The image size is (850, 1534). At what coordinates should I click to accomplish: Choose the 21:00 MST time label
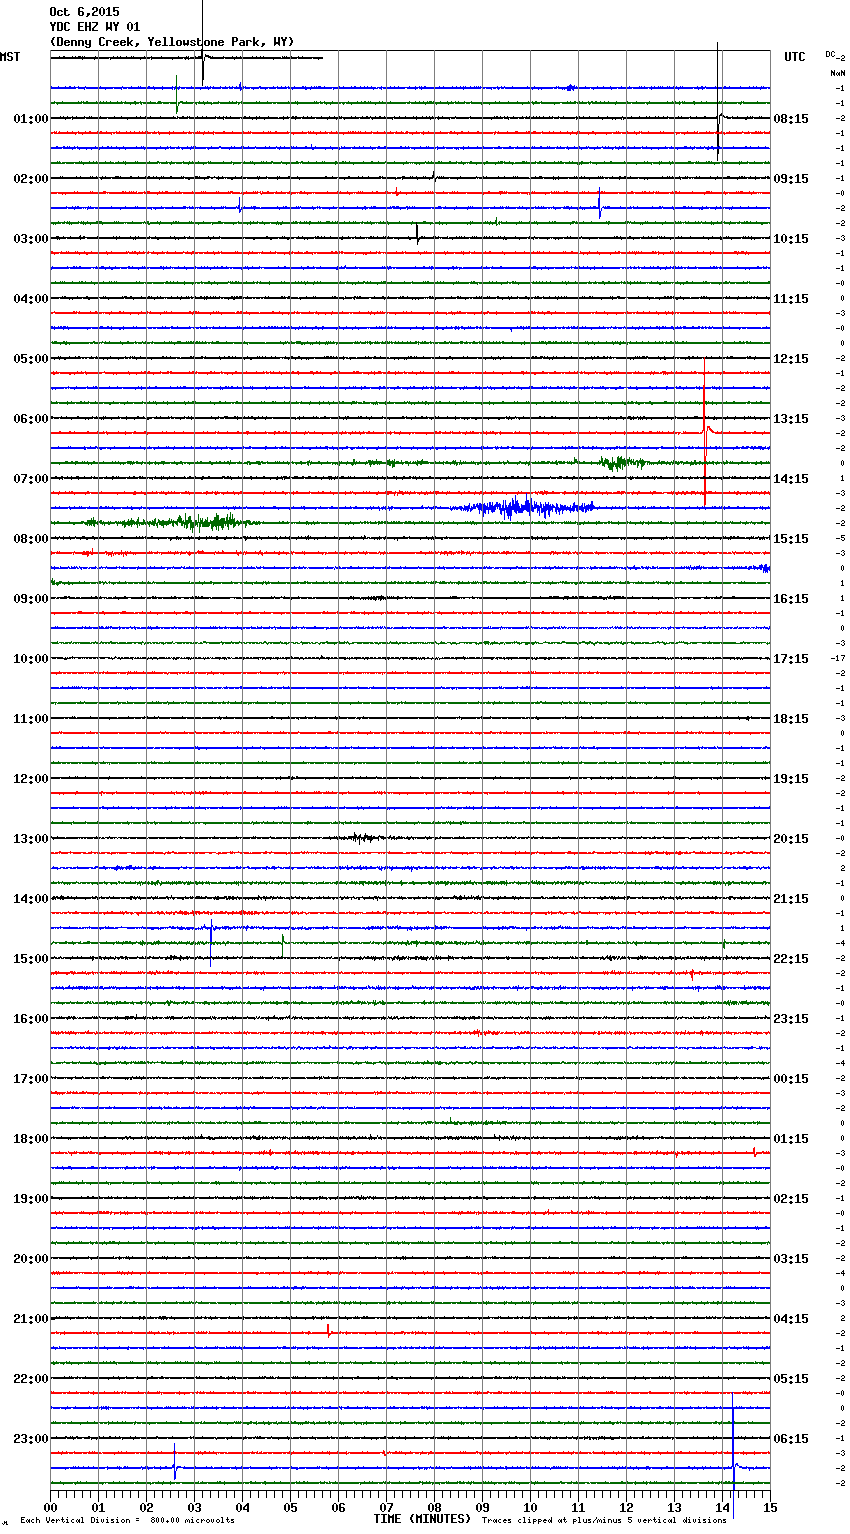(x=30, y=1319)
